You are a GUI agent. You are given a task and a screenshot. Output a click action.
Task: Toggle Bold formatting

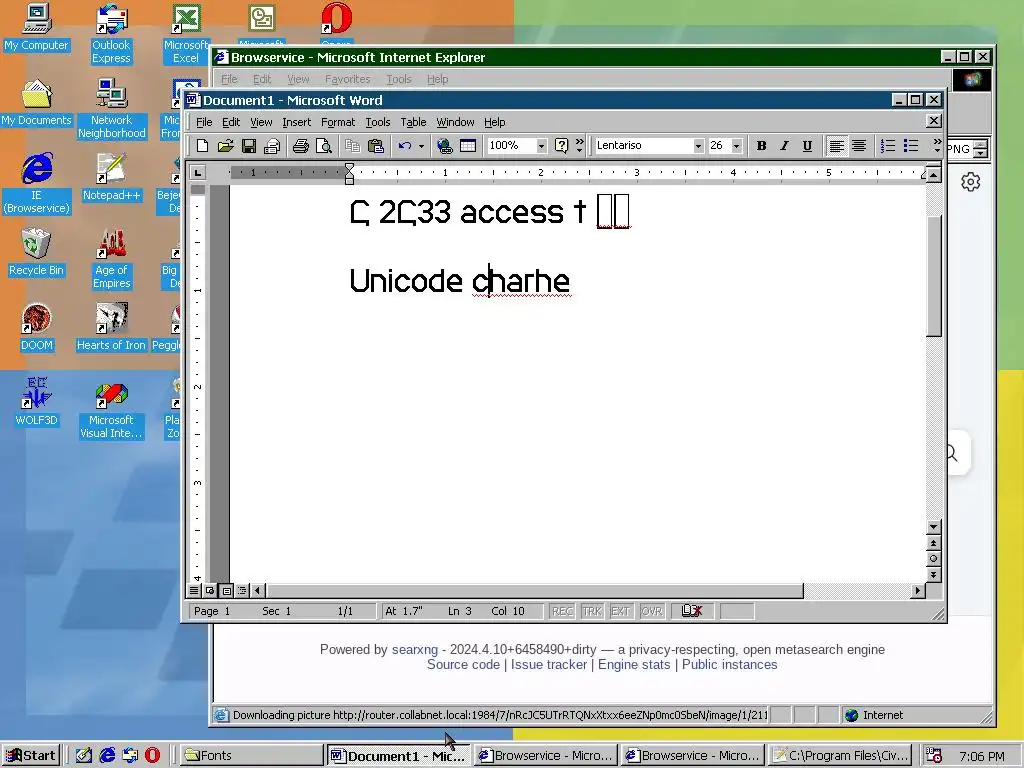click(x=761, y=146)
